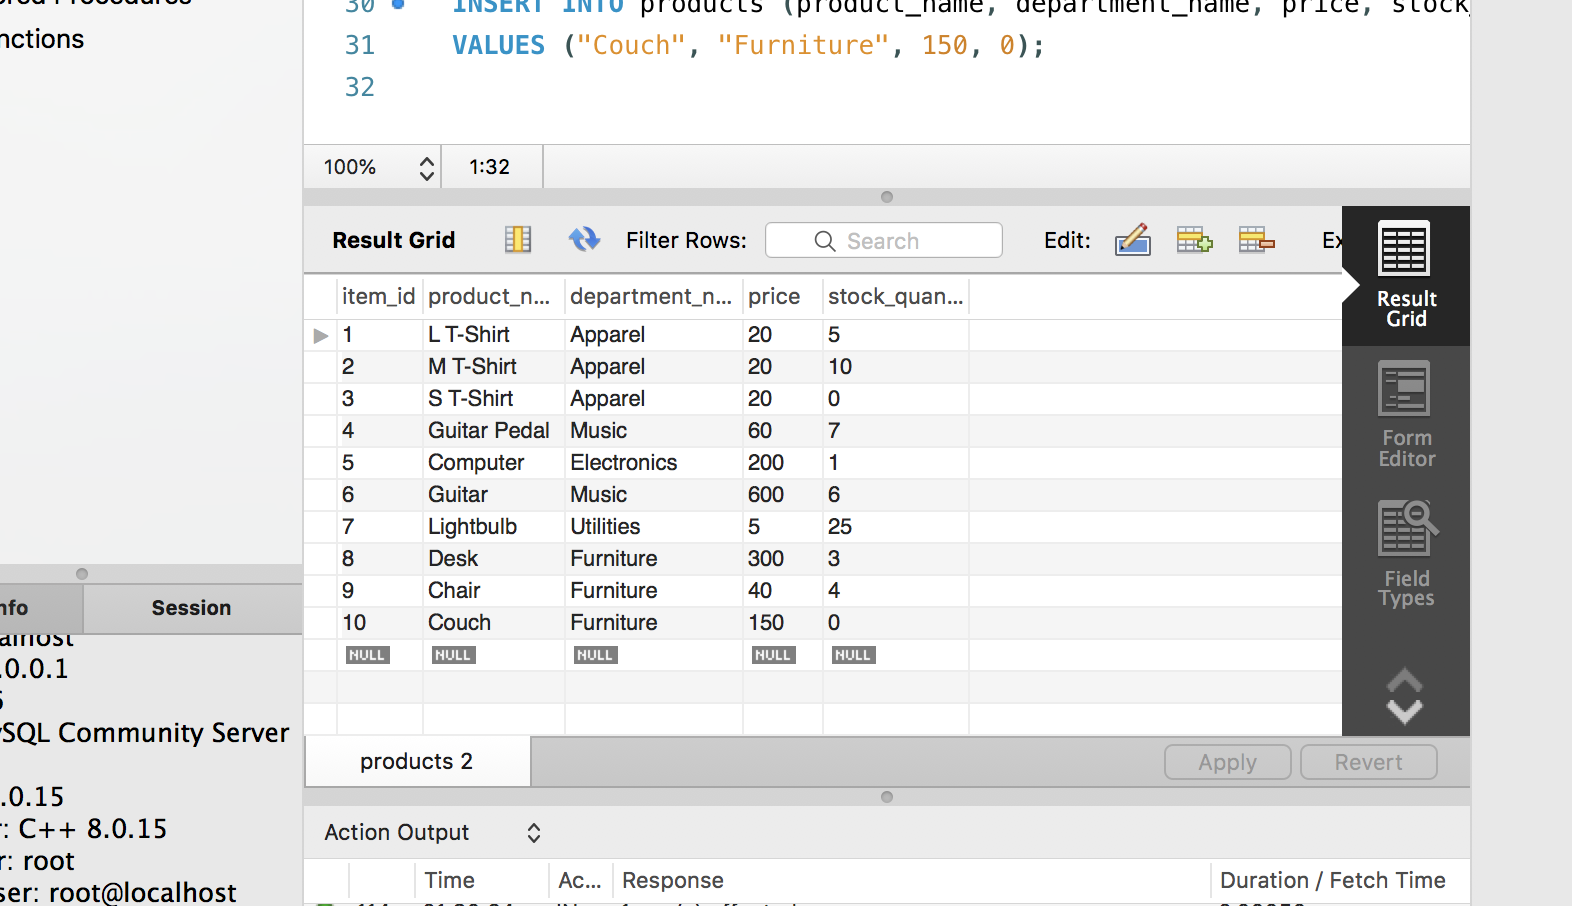
Task: Select the Lightbulb product cell
Action: click(x=493, y=527)
